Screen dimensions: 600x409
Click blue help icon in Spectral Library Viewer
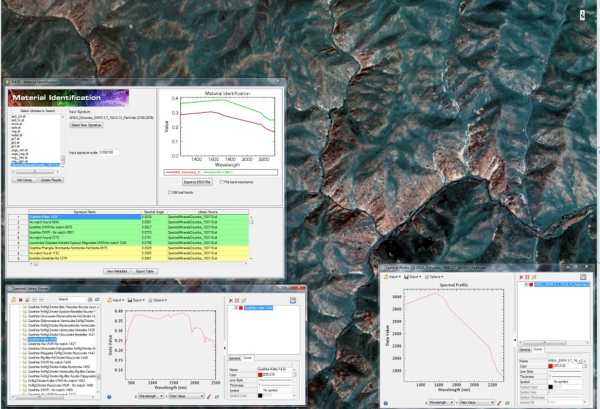pyautogui.click(x=109, y=397)
